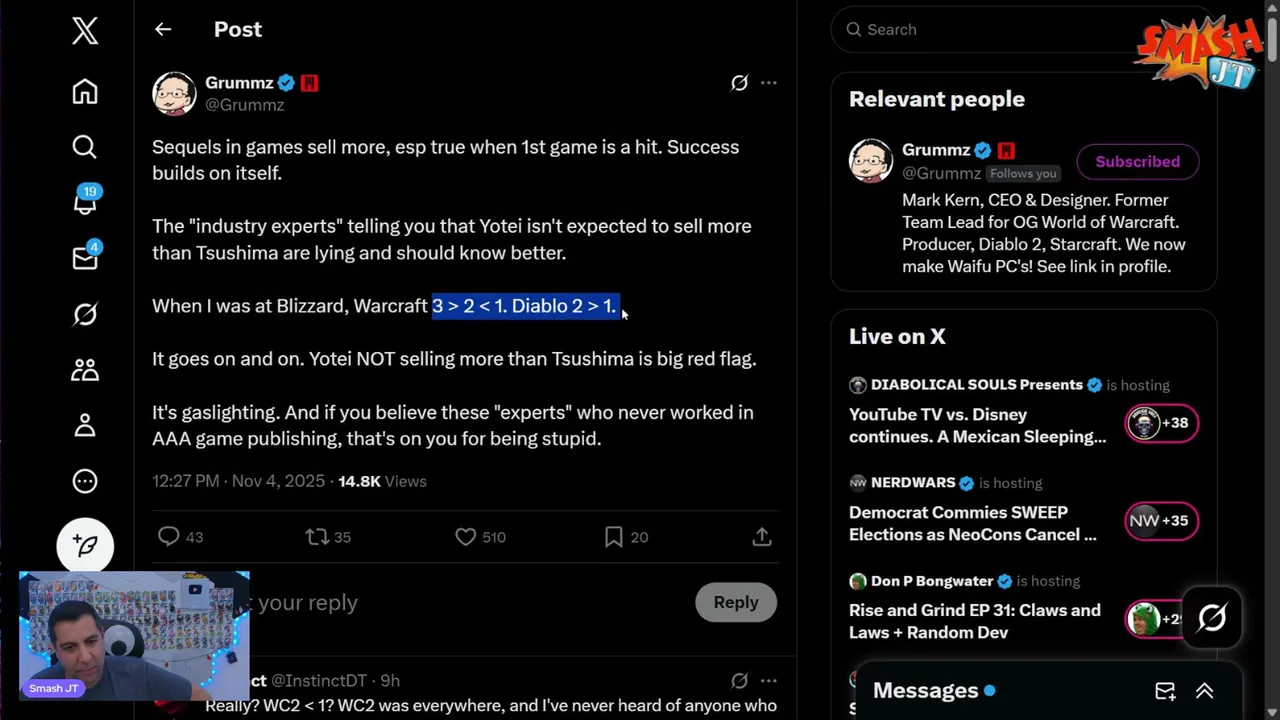
Task: Like Grummz's post
Action: [466, 537]
